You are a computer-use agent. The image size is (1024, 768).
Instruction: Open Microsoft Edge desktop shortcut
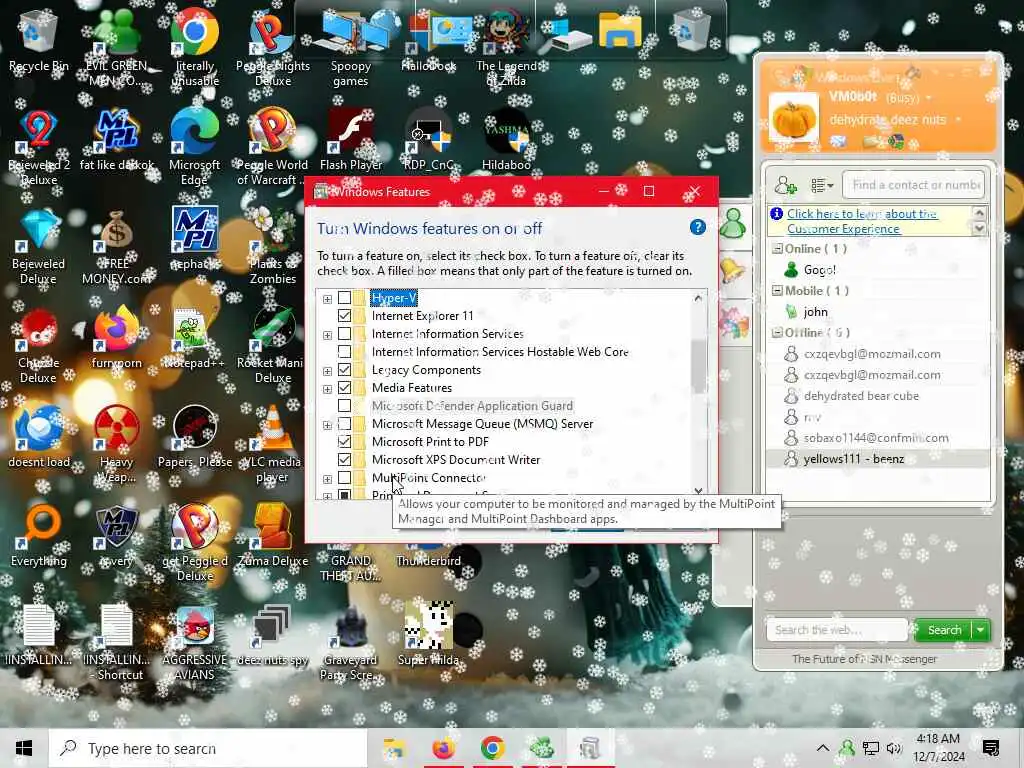(195, 147)
